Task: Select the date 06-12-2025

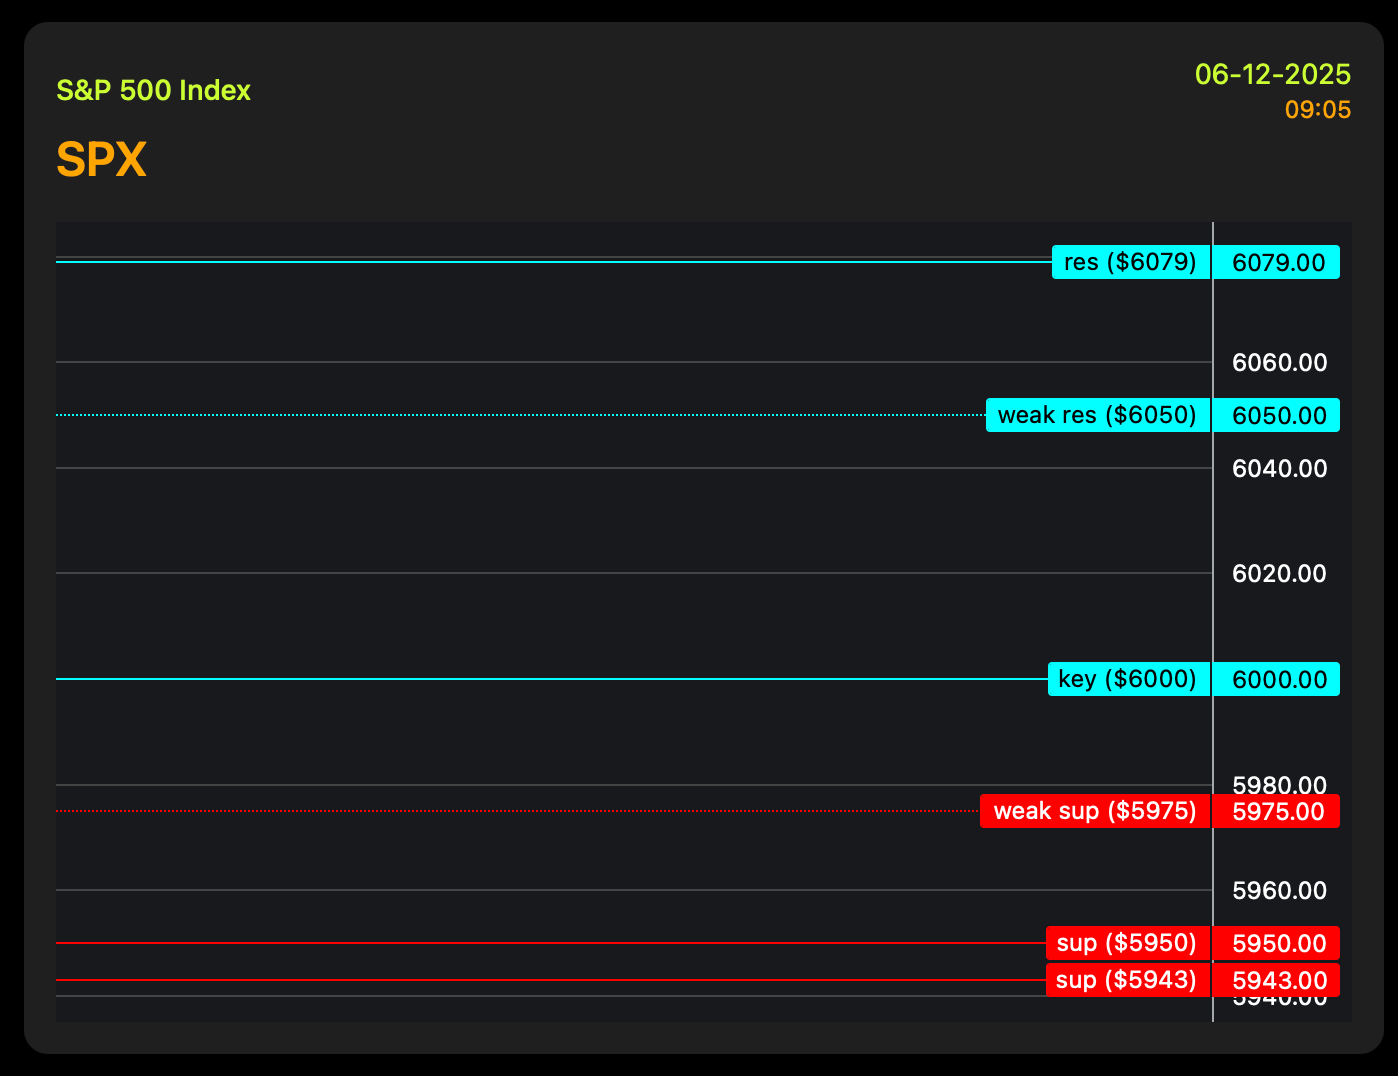Action: point(1273,74)
